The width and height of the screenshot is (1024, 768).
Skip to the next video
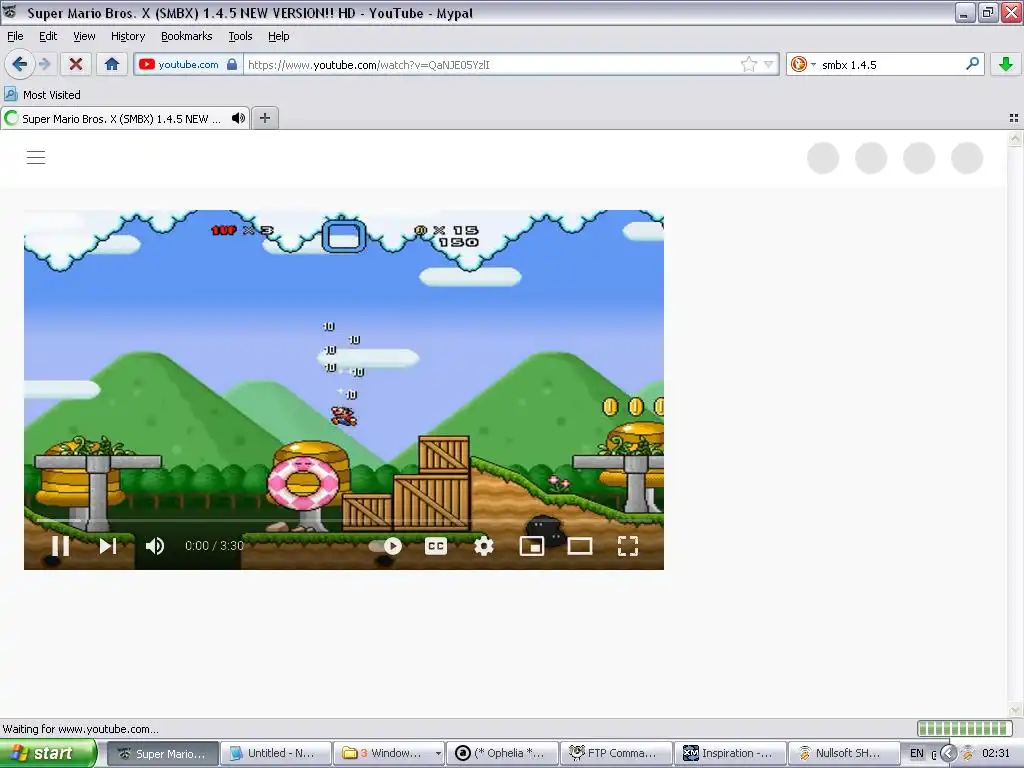[108, 545]
